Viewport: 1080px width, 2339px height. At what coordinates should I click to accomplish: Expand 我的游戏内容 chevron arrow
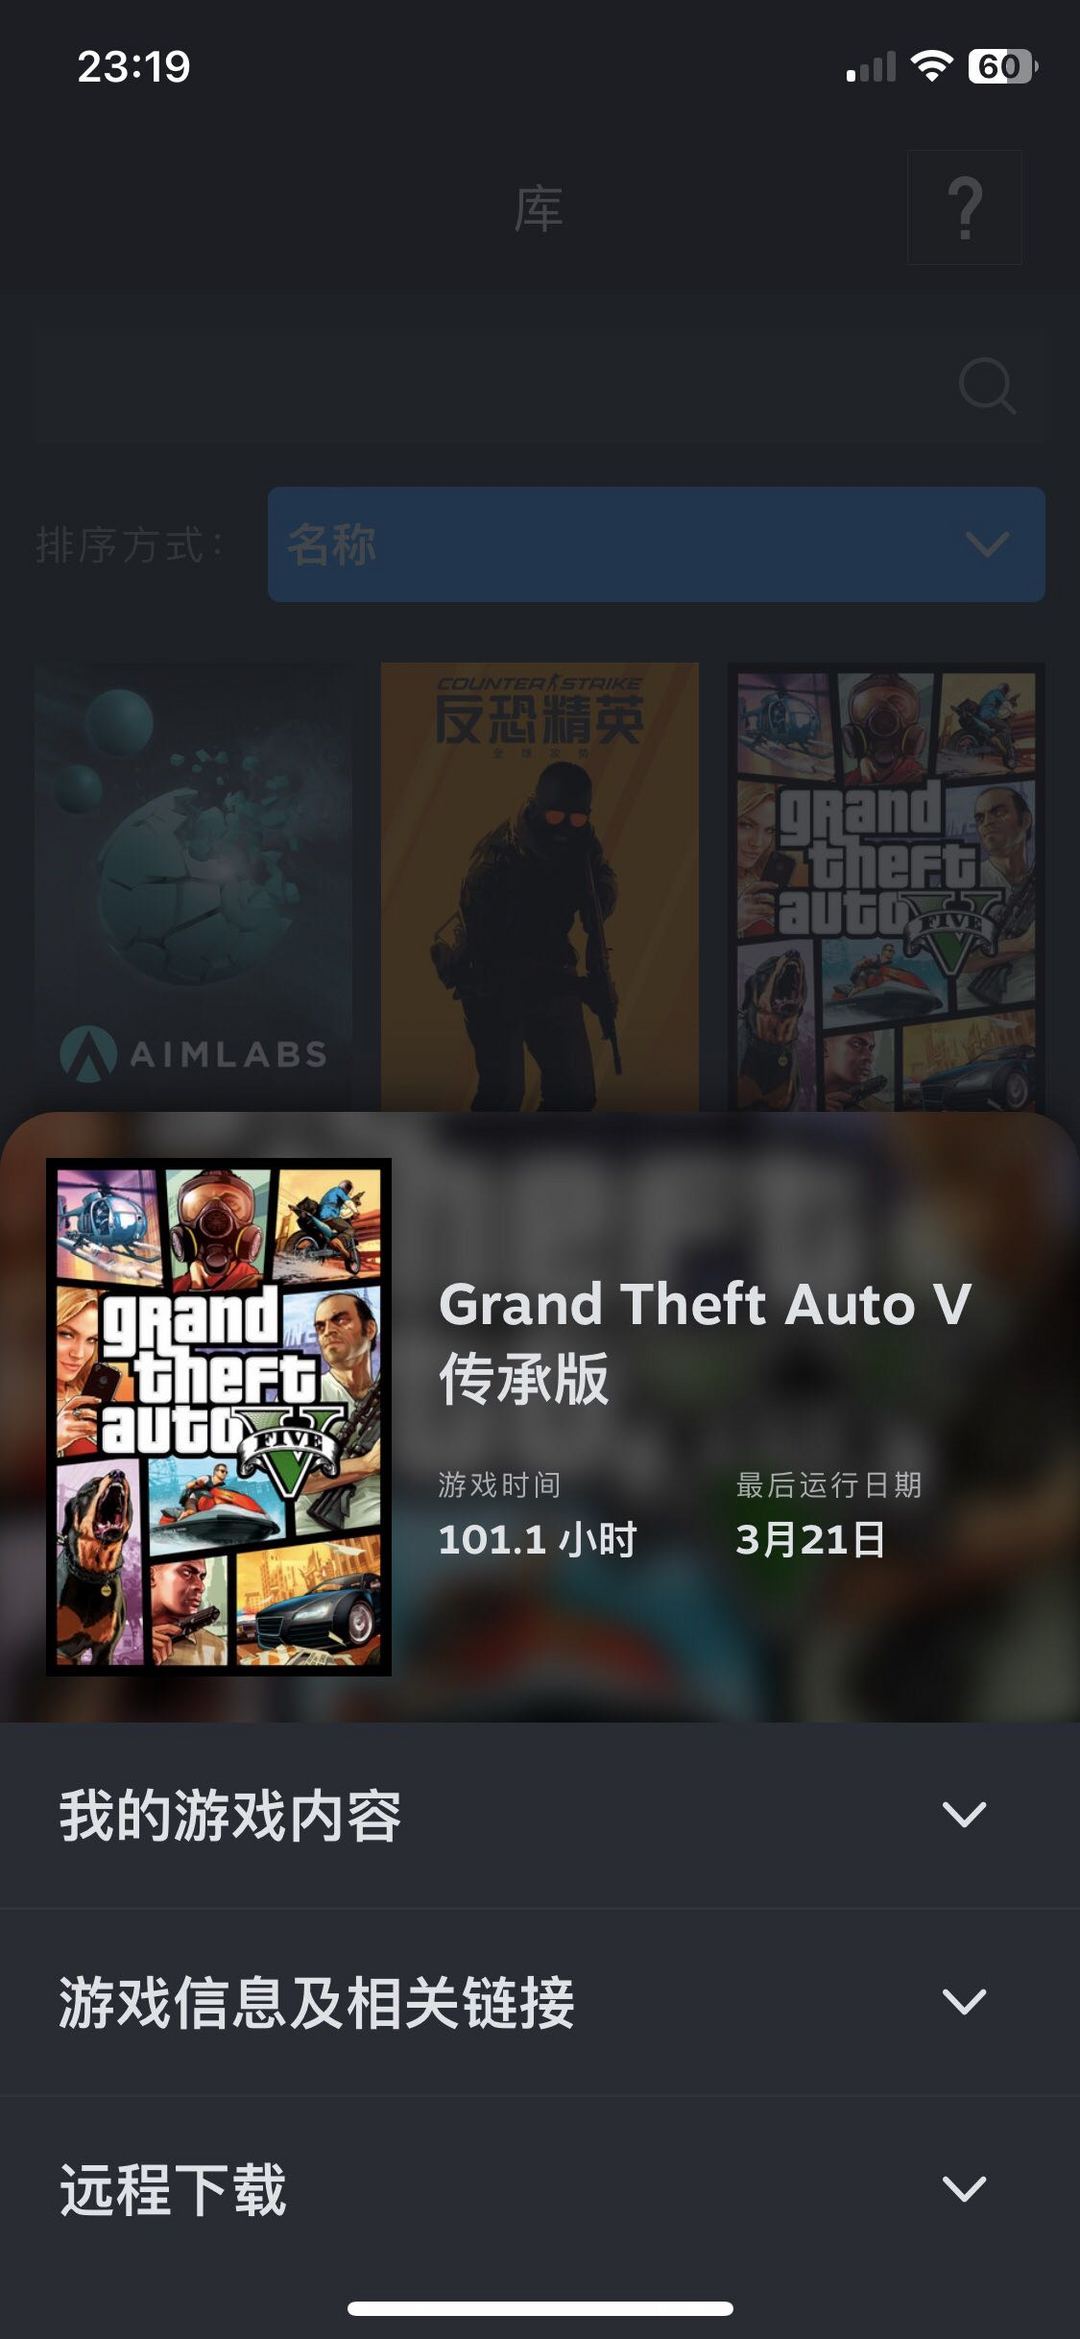point(964,1814)
